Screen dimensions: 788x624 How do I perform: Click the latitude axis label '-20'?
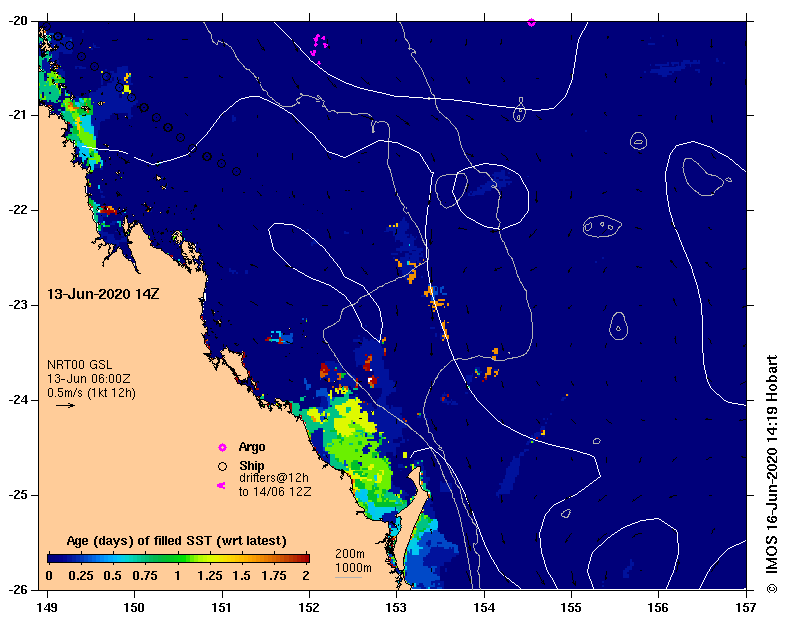(16, 21)
